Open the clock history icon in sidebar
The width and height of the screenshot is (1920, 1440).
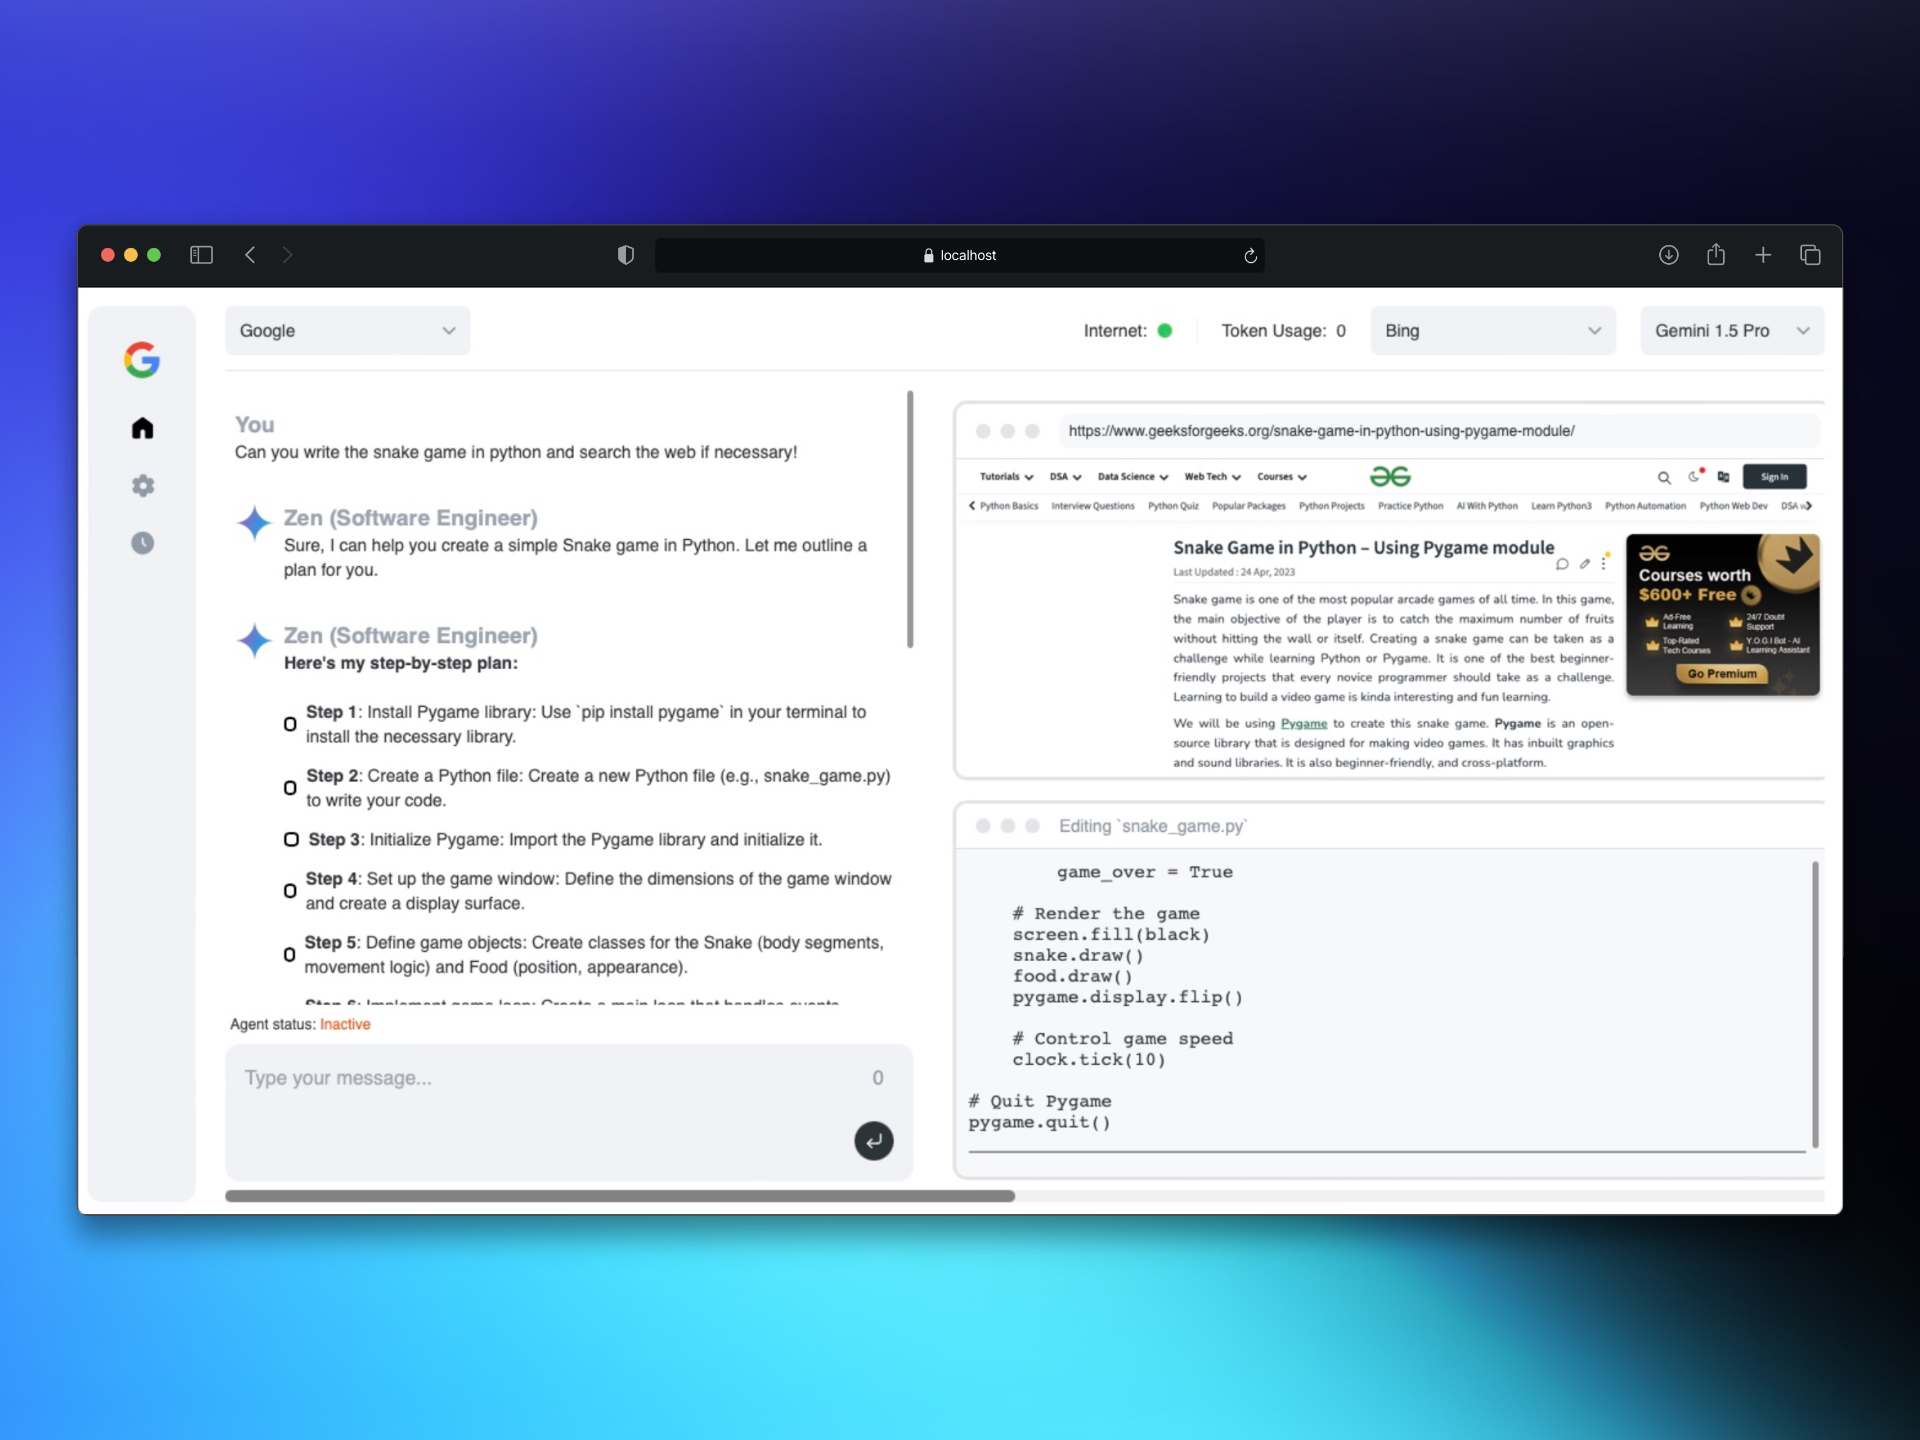click(142, 543)
